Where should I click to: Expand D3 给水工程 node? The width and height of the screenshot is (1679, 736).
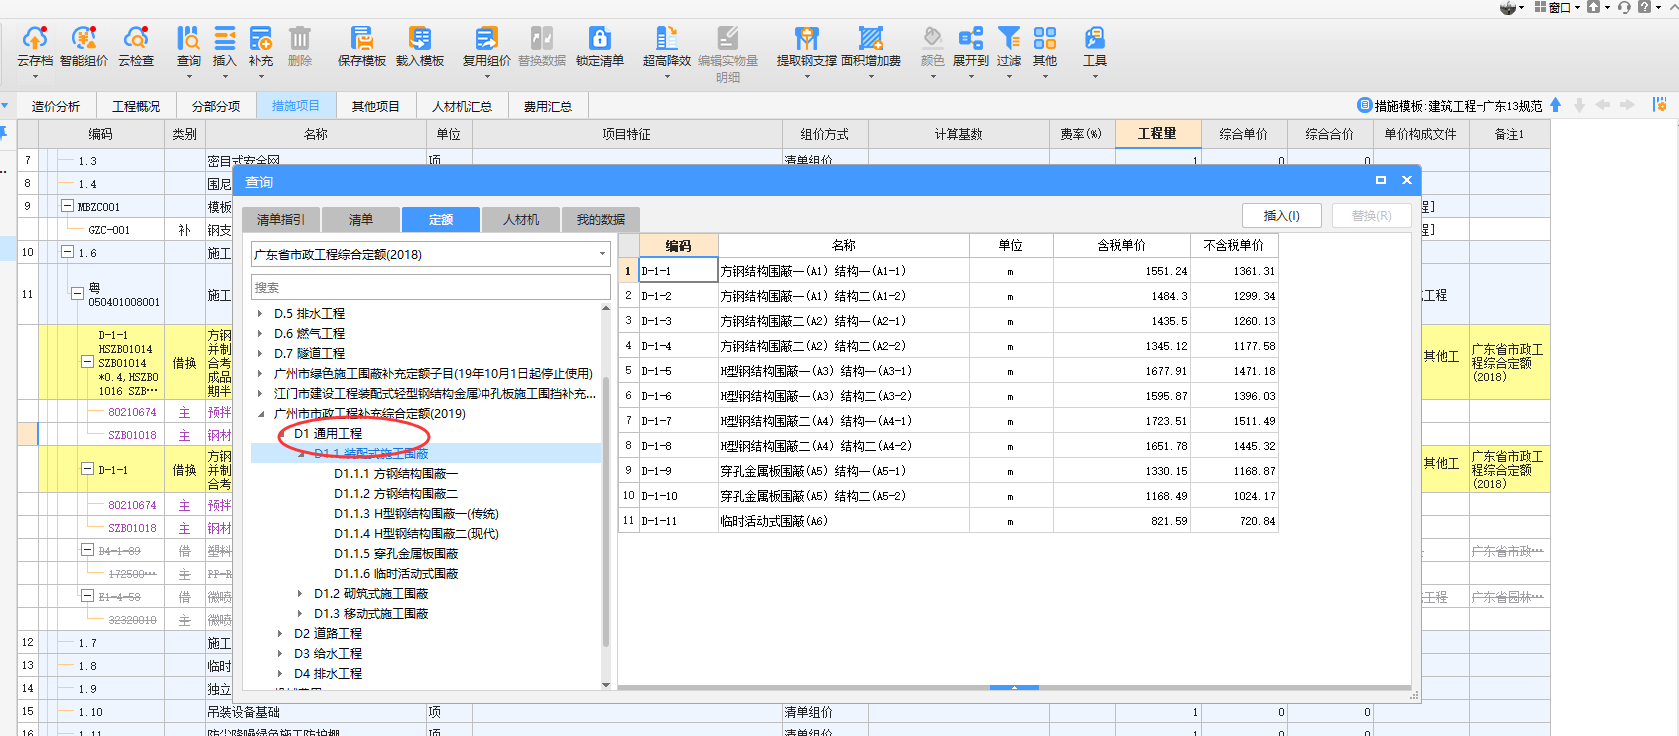click(280, 653)
